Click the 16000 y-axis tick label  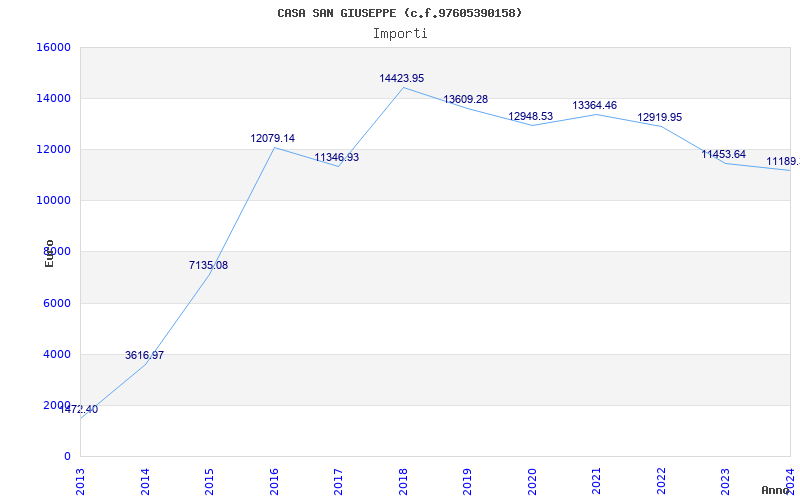pyautogui.click(x=53, y=47)
